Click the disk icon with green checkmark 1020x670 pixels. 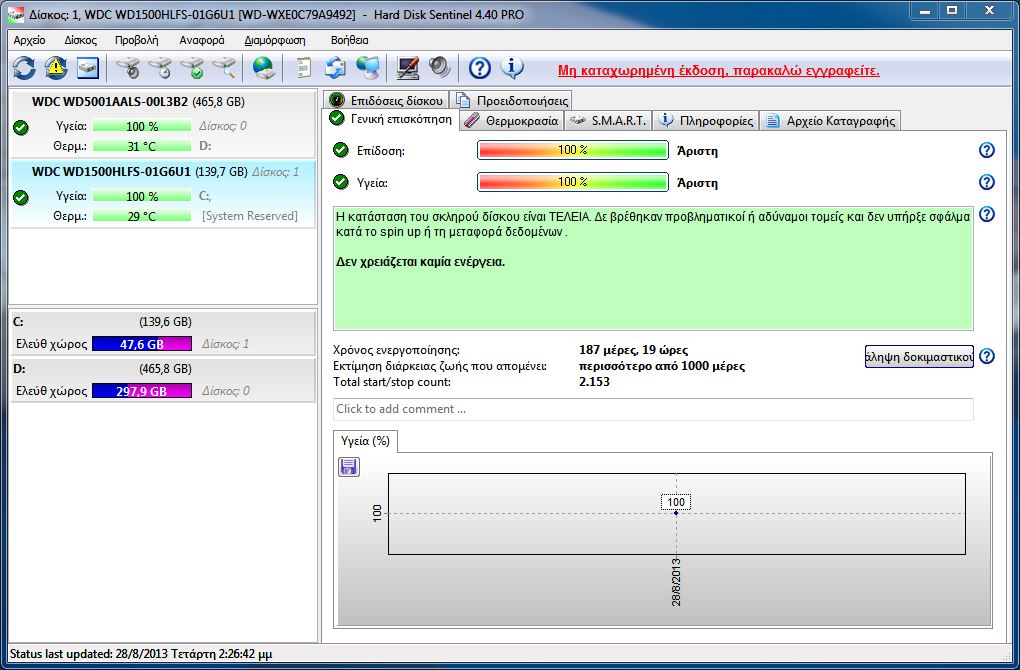point(193,68)
